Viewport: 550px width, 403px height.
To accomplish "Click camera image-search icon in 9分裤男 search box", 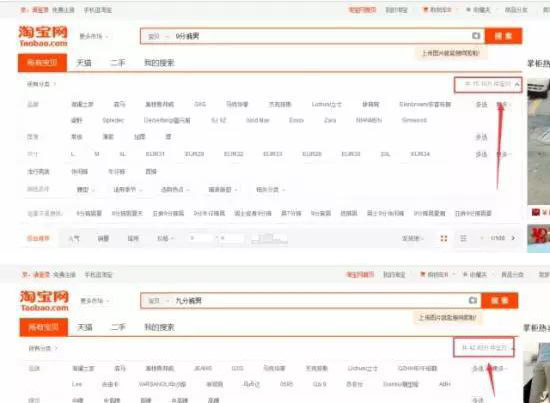I will [476, 36].
